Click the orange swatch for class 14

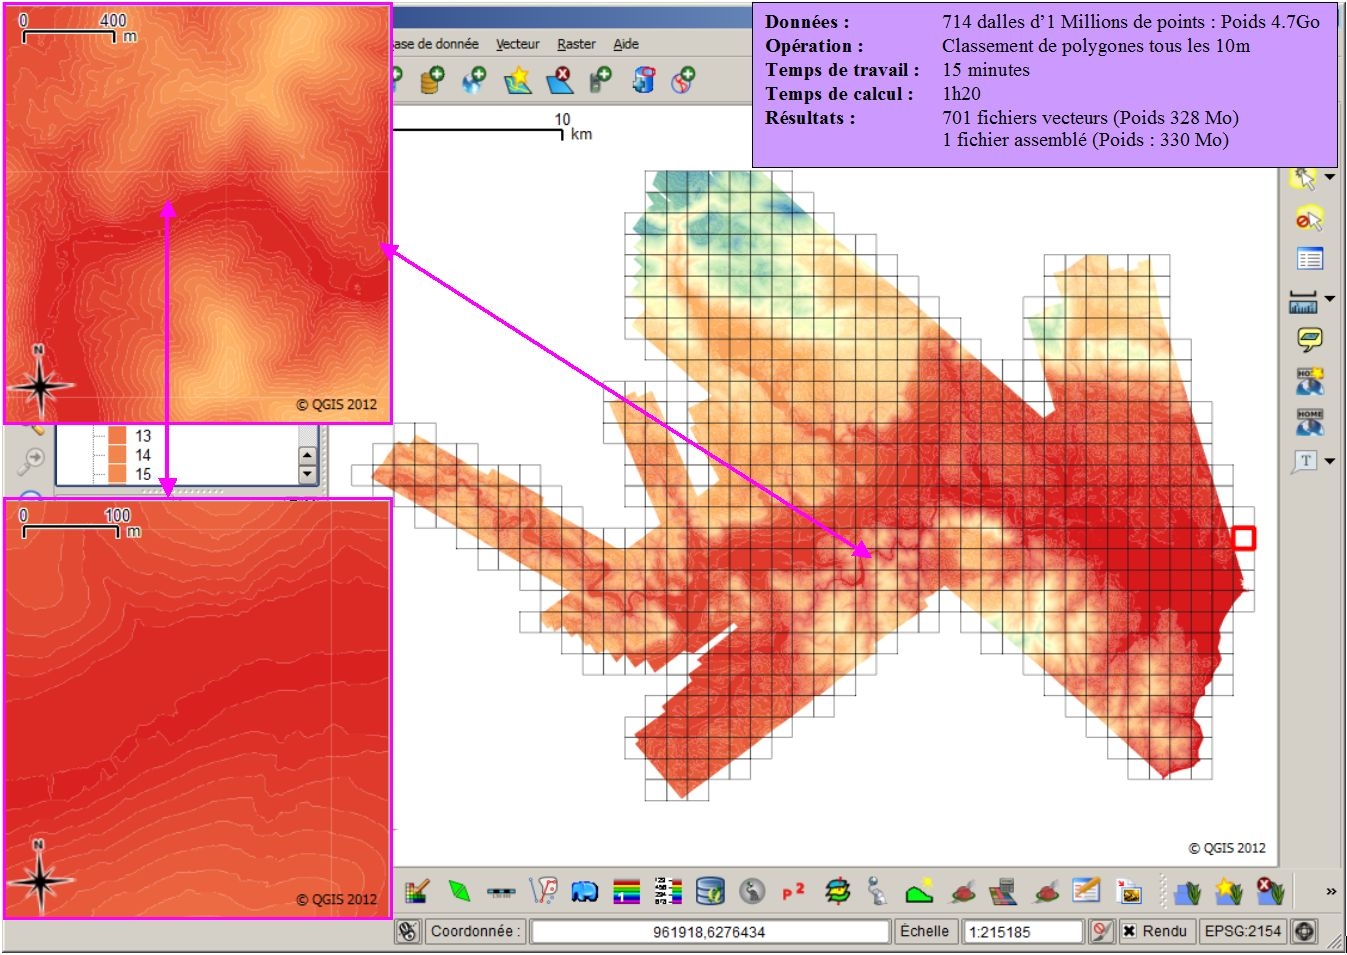[x=117, y=455]
